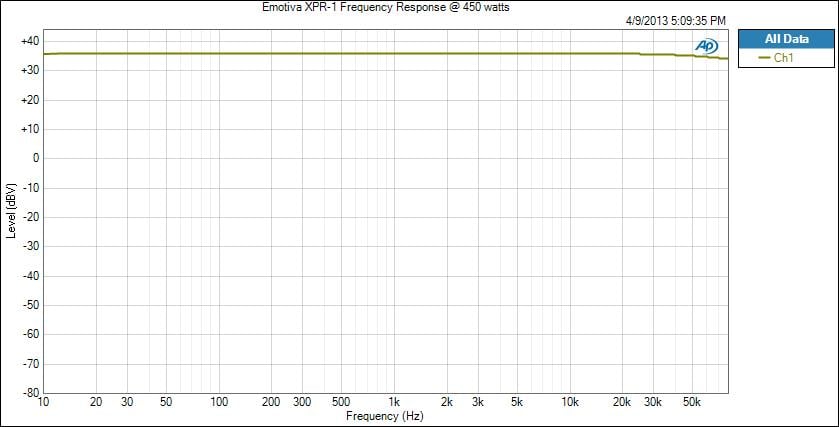Image resolution: width=839 pixels, height=427 pixels.
Task: Select the Frequency (Hz) horizontal axis label
Action: [385, 414]
